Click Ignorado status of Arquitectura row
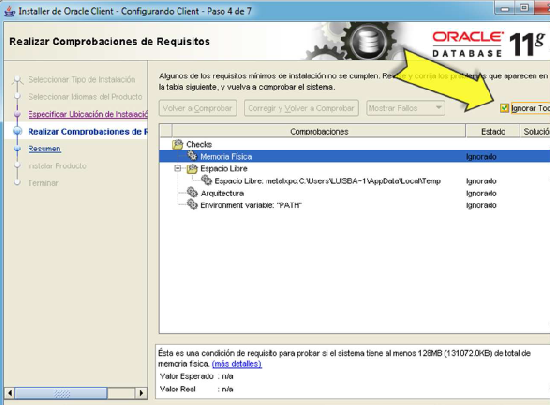 [481, 193]
